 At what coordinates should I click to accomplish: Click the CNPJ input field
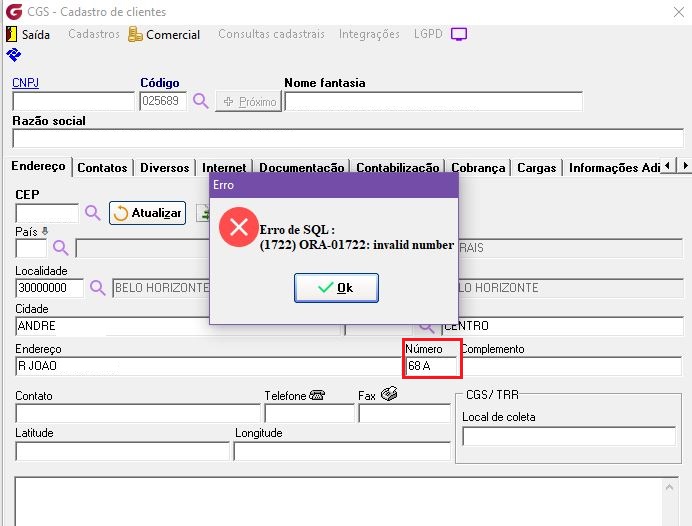tap(73, 101)
